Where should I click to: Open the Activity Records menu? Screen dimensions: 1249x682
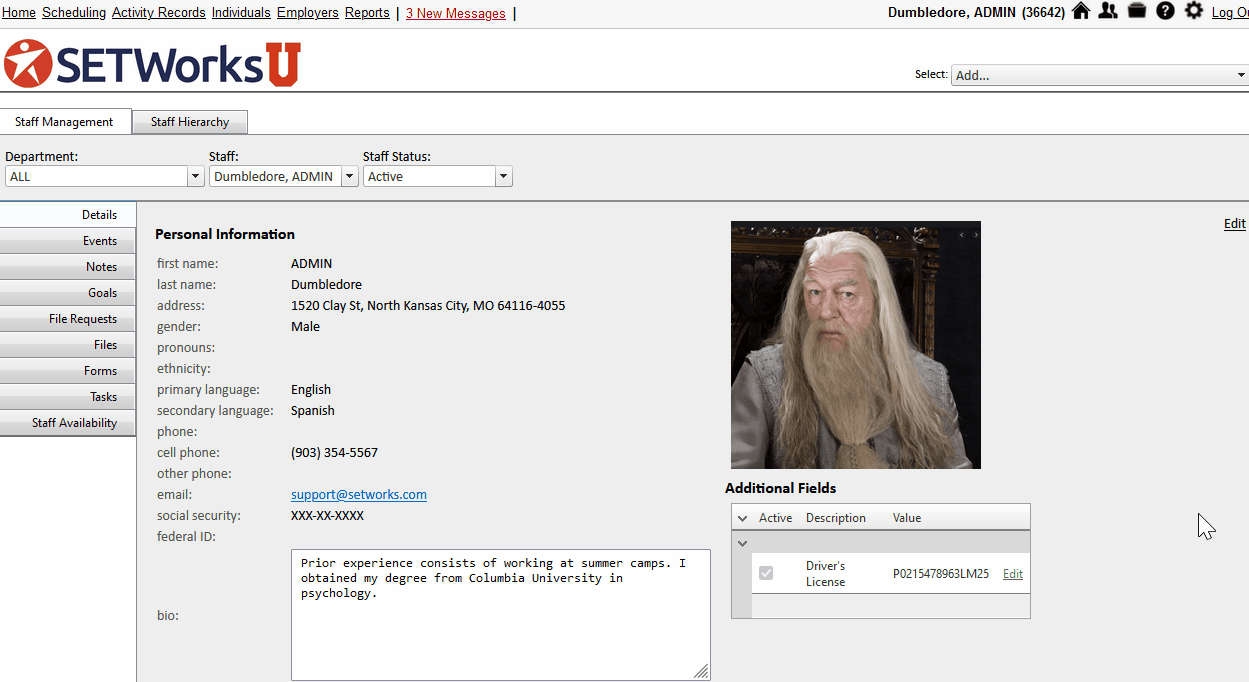tap(159, 13)
